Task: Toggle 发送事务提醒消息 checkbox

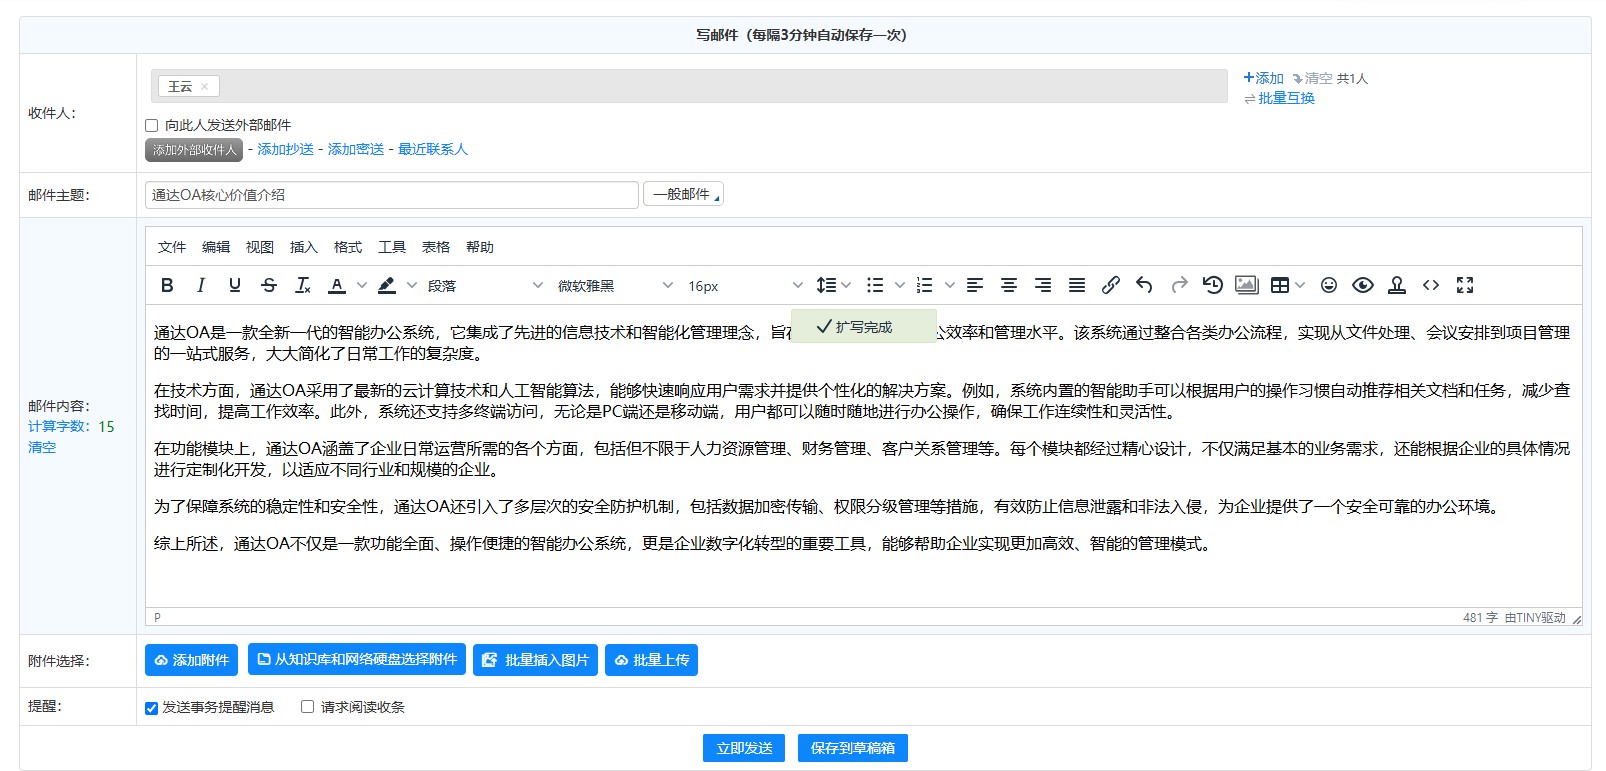Action: pyautogui.click(x=152, y=708)
